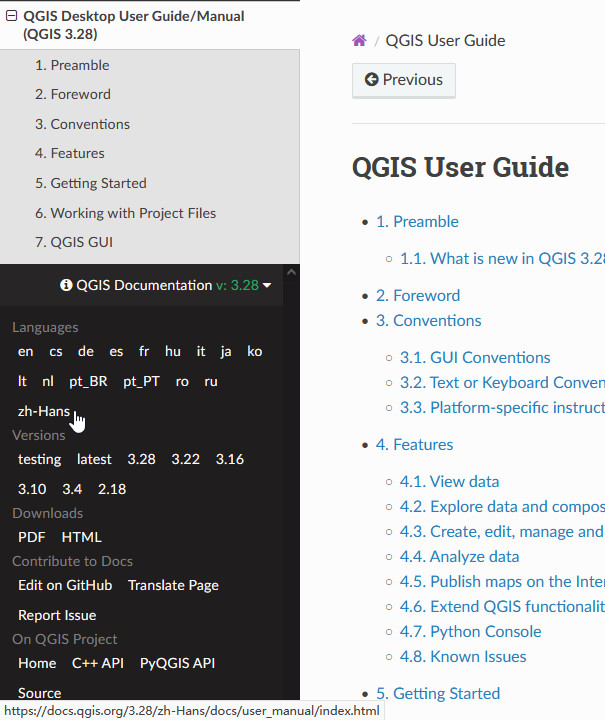Open the PyQGIS API link
The width and height of the screenshot is (605, 720).
coord(177,664)
